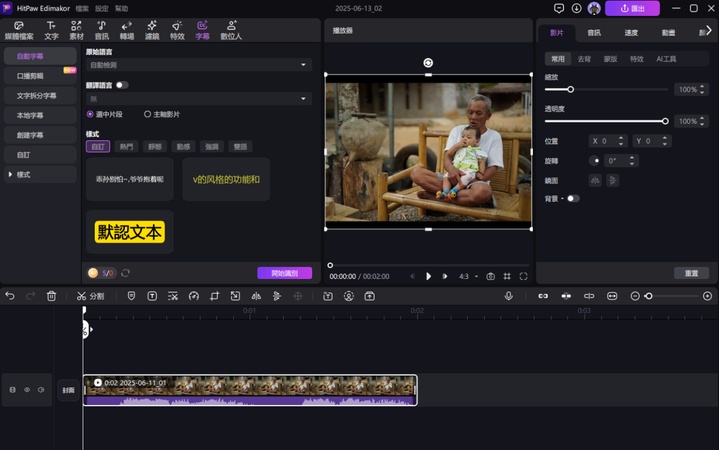Click the rotation center lock circle icon

pos(595,161)
